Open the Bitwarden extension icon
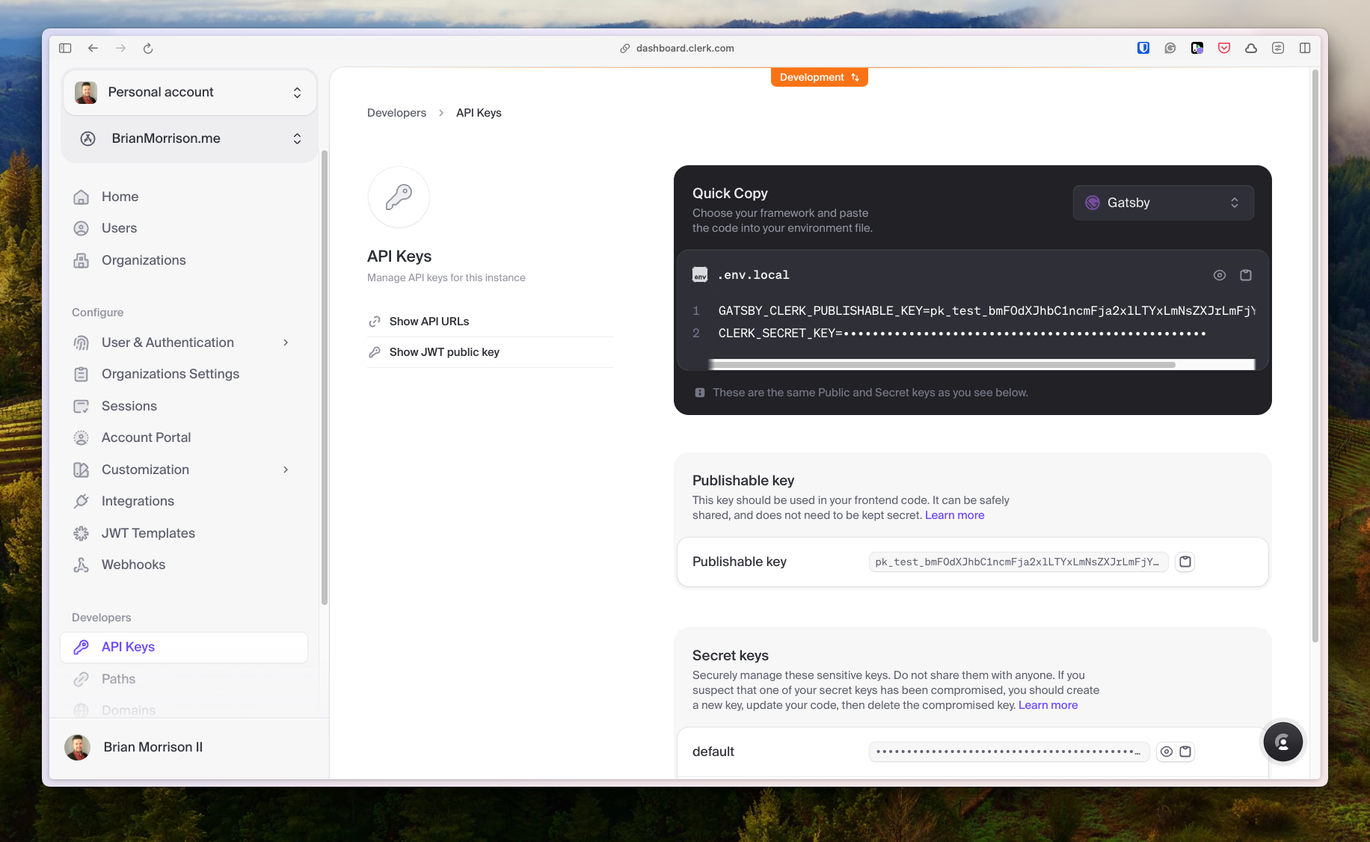This screenshot has width=1370, height=842. point(1143,48)
